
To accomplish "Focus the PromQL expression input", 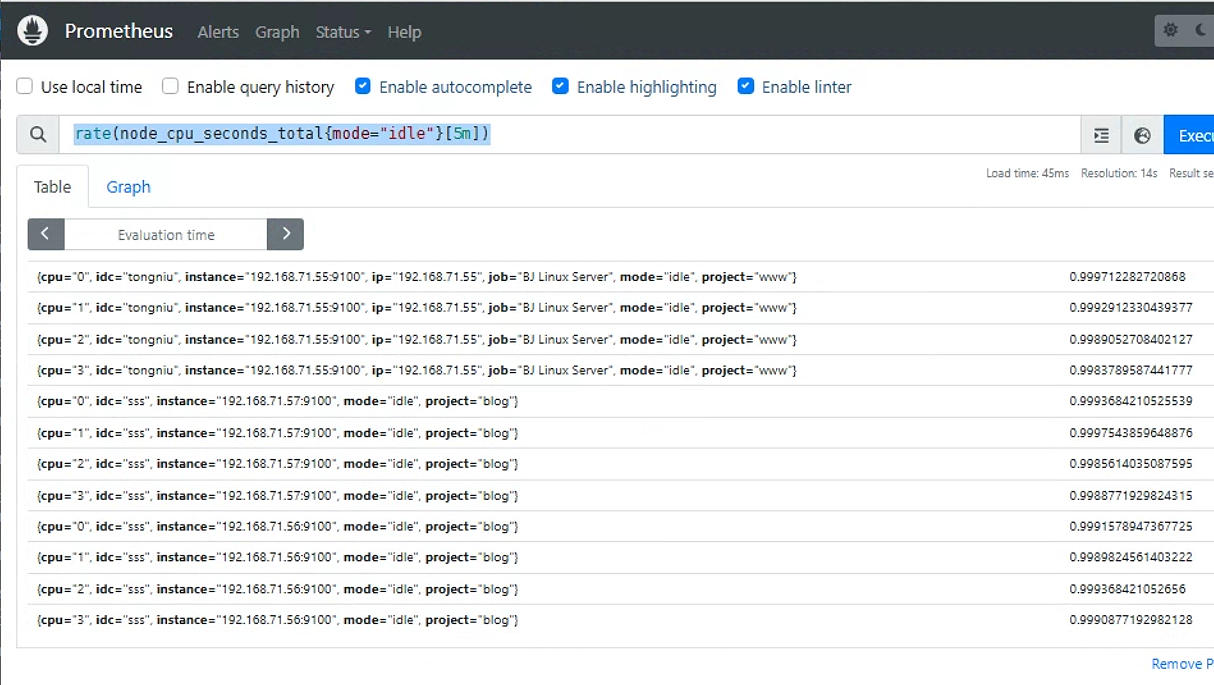I will [569, 135].
